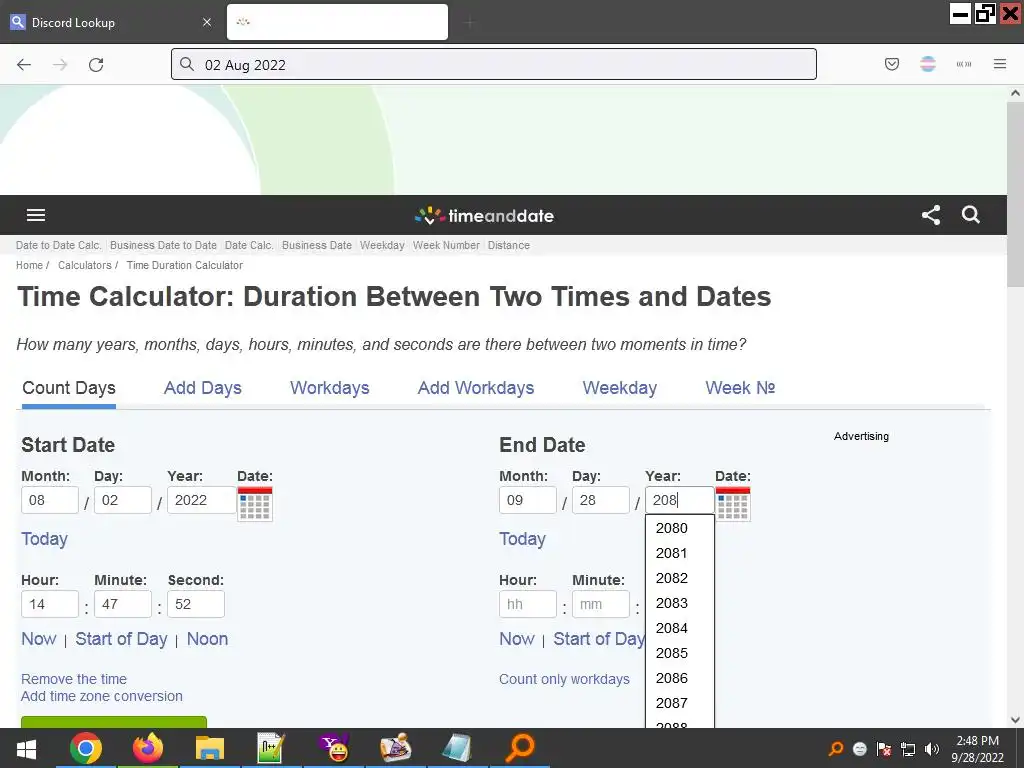1024x768 pixels.
Task: Open the browser application menu
Action: click(x=999, y=64)
